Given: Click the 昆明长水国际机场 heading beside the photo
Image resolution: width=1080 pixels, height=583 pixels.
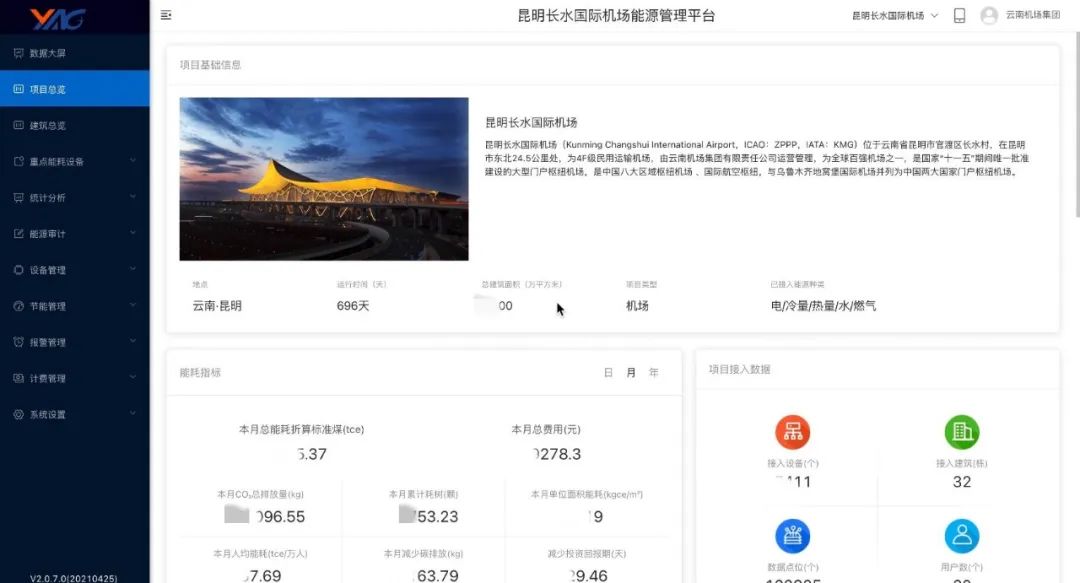Looking at the screenshot, I should [531, 123].
